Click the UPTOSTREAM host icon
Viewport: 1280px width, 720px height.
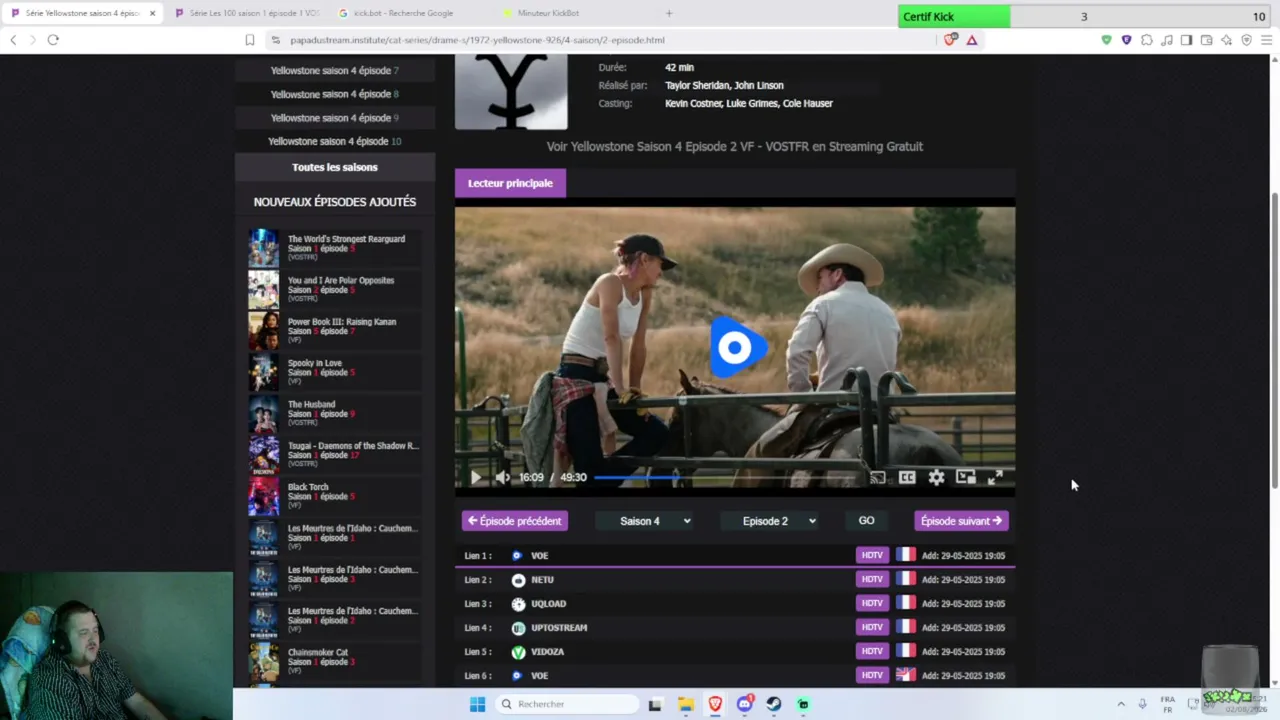tap(518, 628)
